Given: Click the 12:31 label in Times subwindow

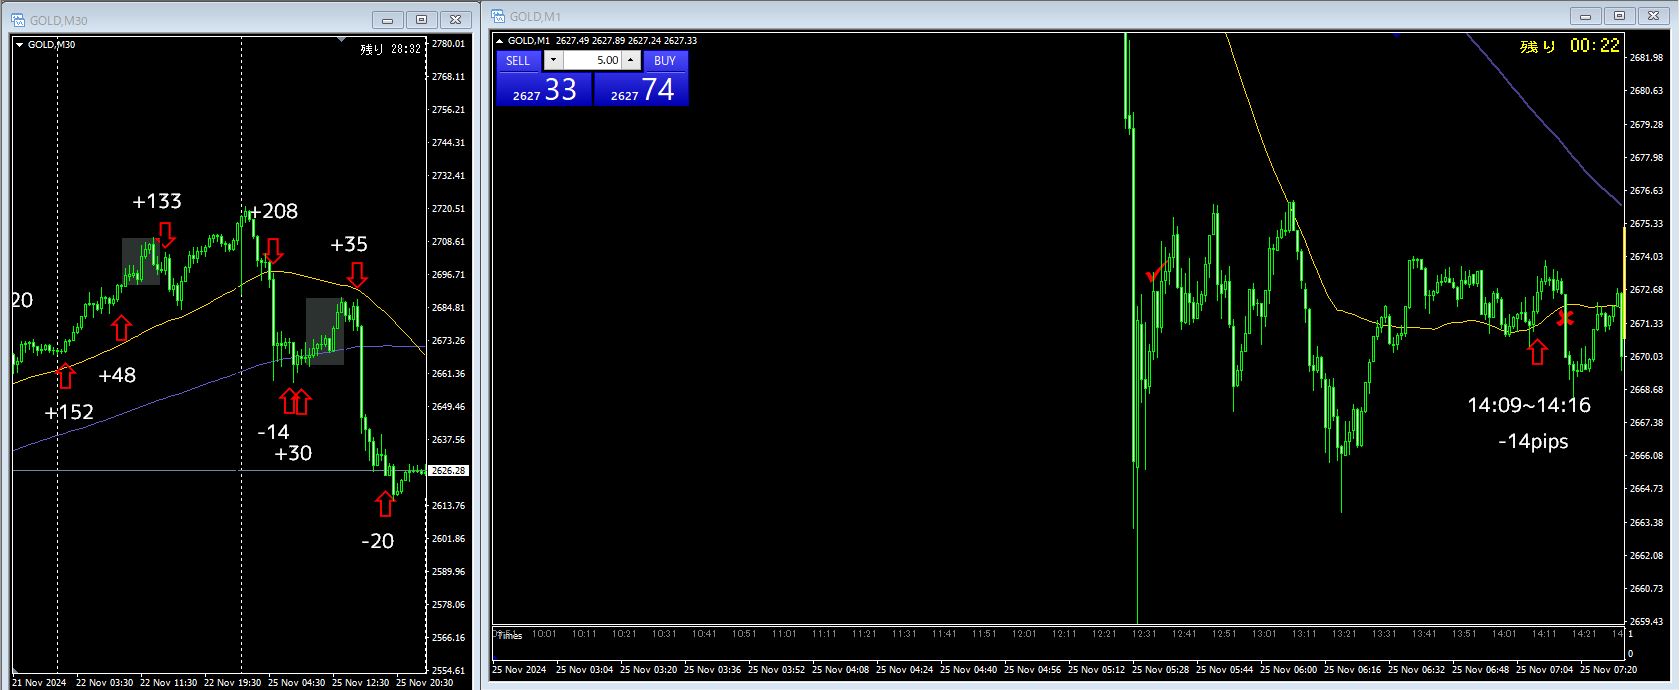Looking at the screenshot, I should (x=1144, y=634).
